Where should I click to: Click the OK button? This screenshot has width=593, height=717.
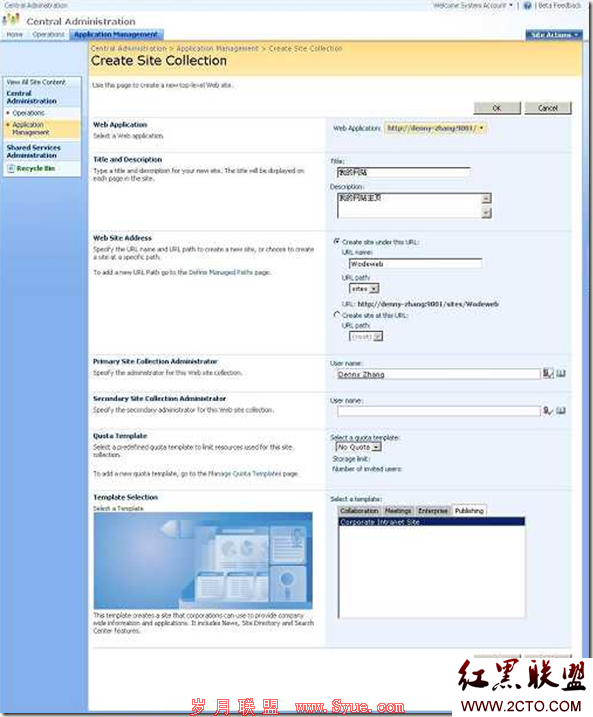pos(497,108)
